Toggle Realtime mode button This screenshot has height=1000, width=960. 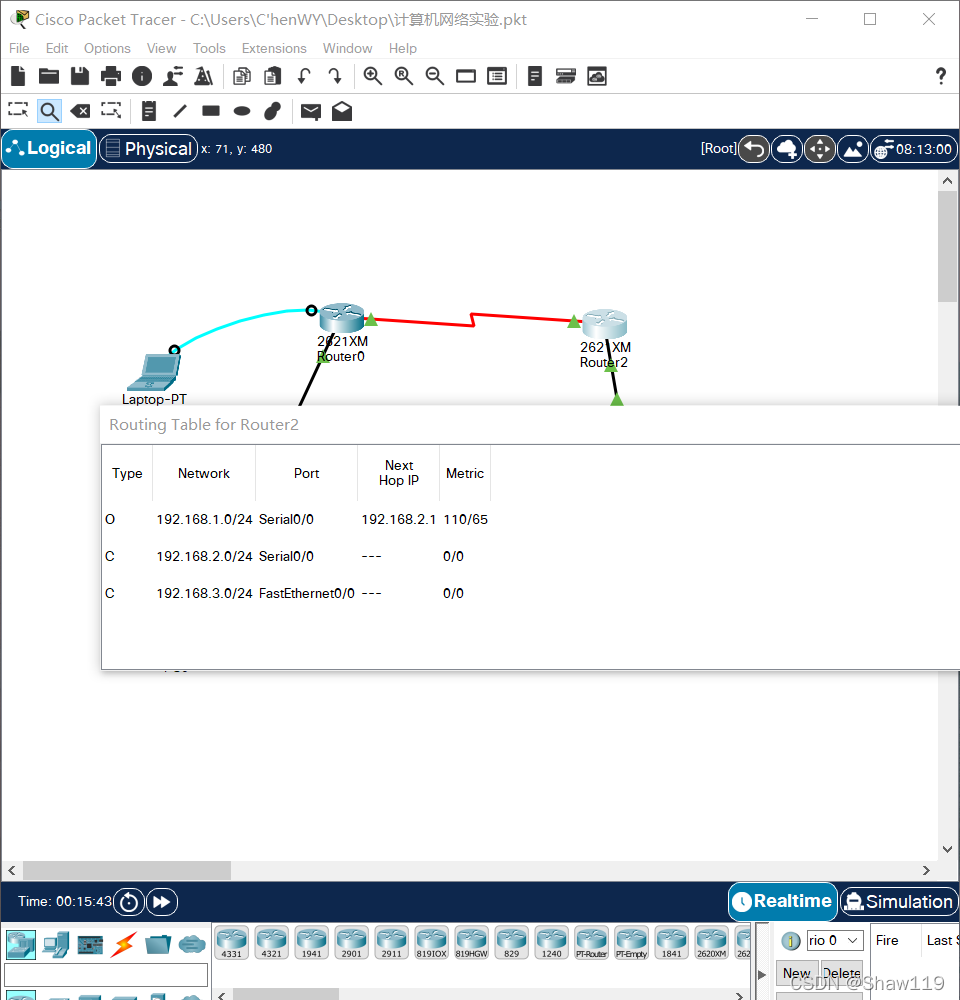pos(782,902)
